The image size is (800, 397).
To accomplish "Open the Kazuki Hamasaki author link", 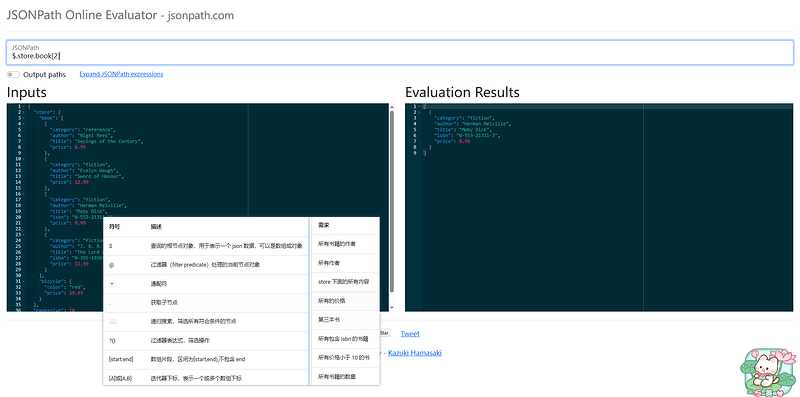I will coord(415,353).
